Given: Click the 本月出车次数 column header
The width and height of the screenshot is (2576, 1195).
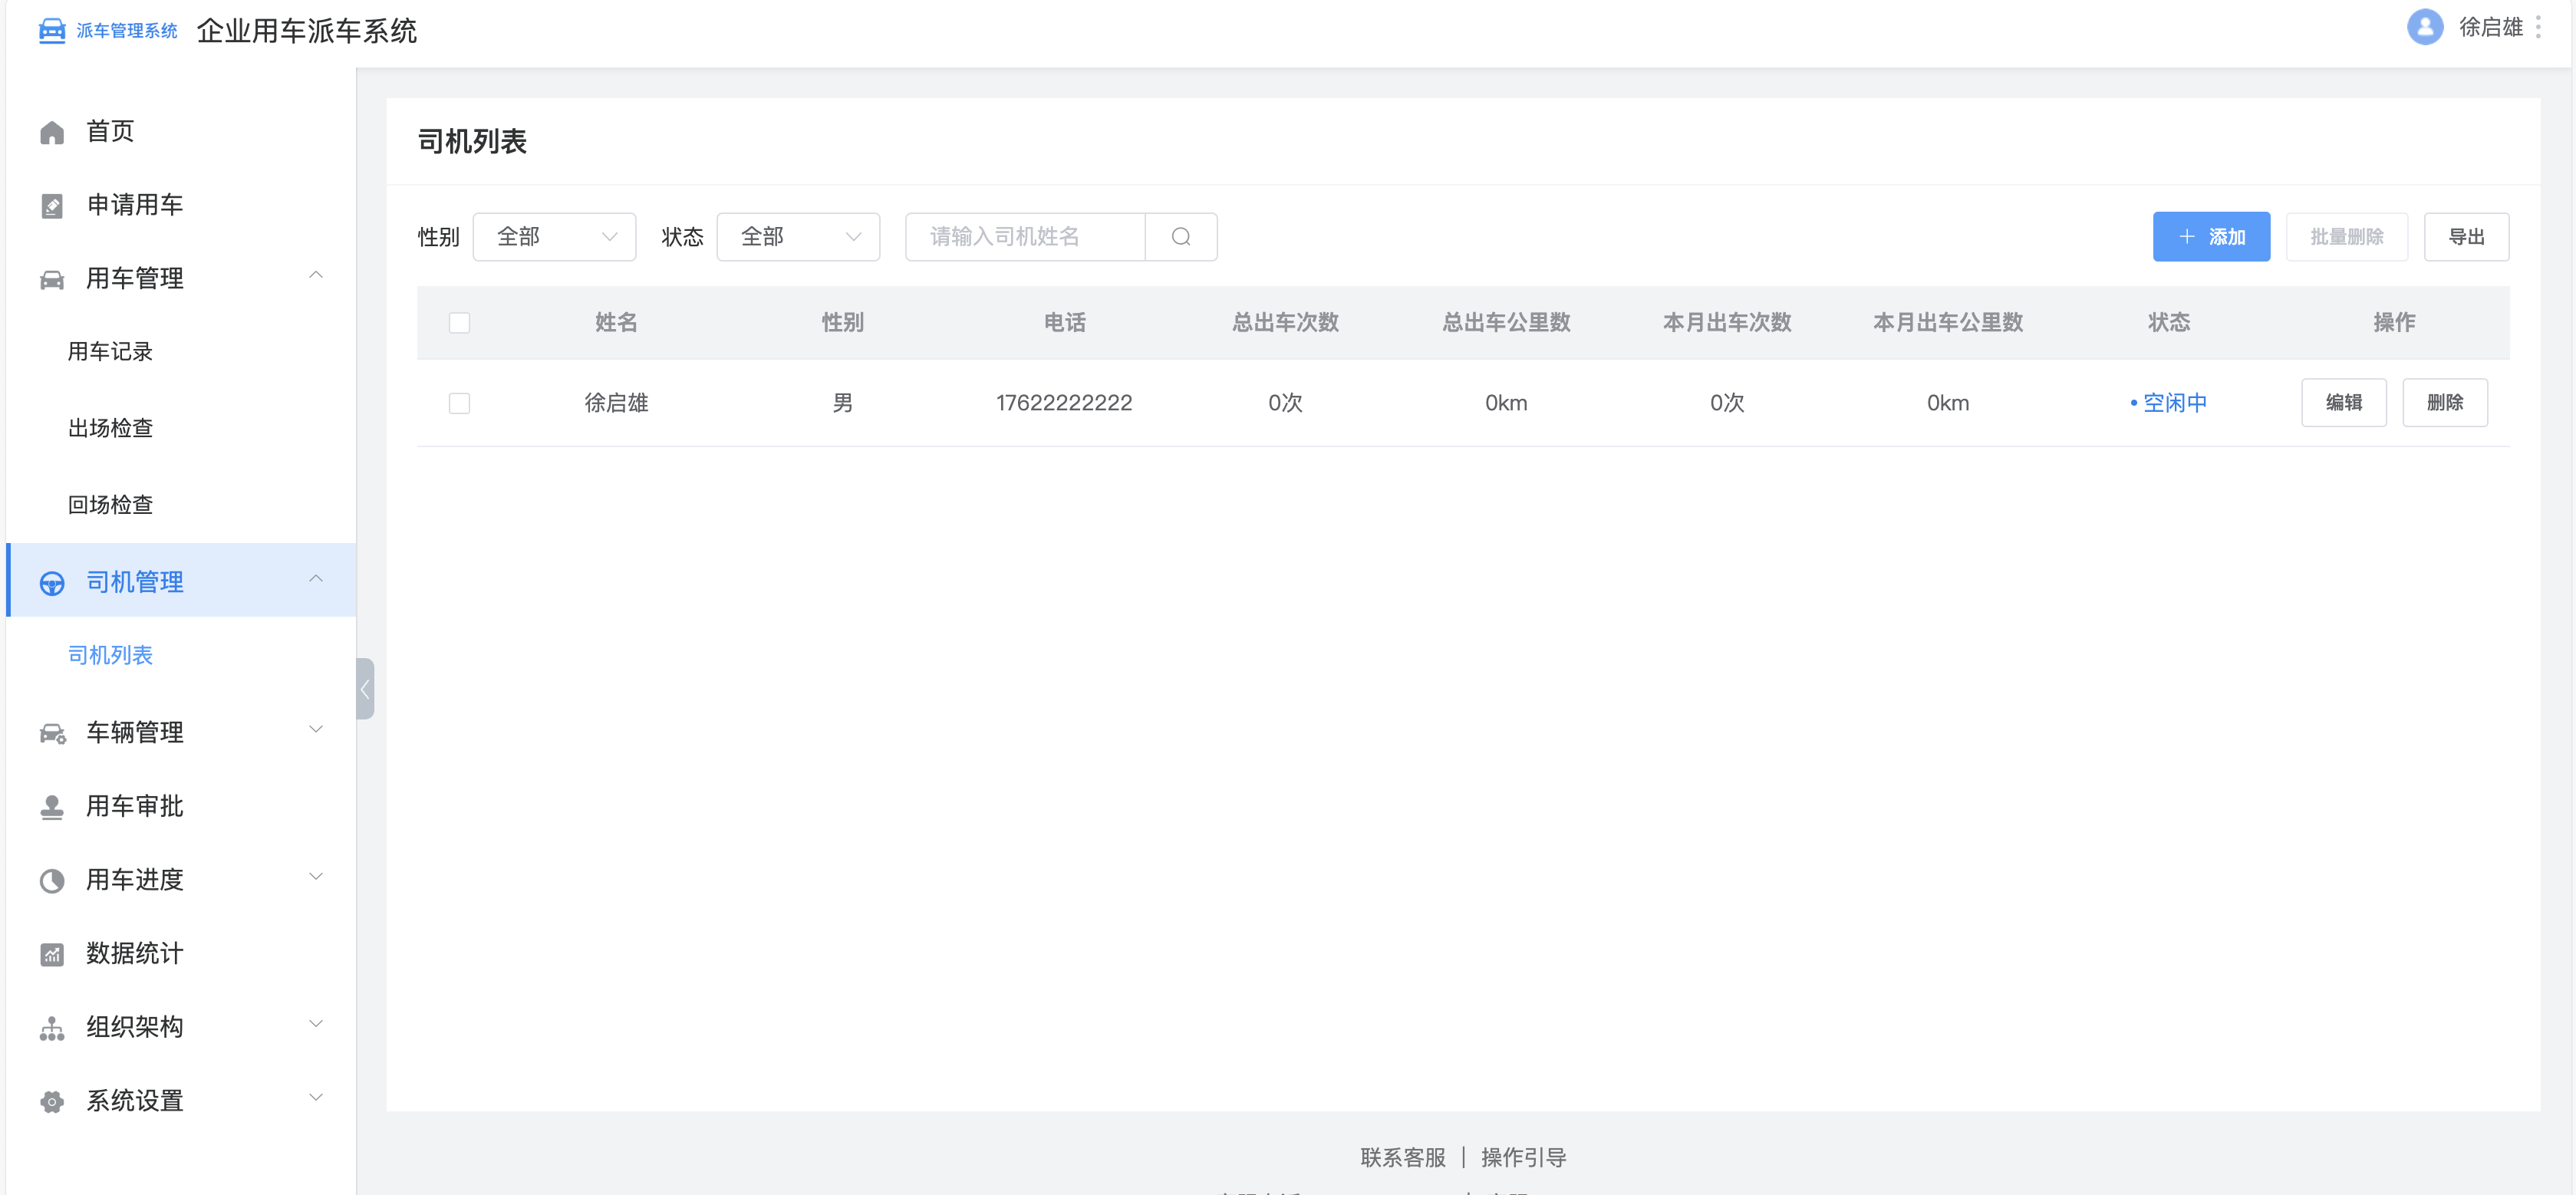Looking at the screenshot, I should [1727, 323].
